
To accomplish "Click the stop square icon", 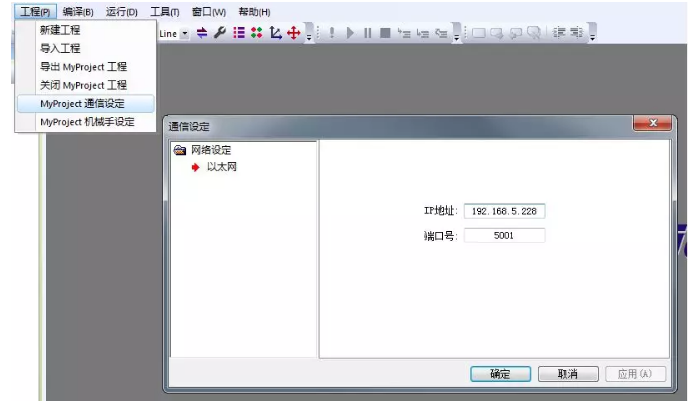I will (385, 33).
